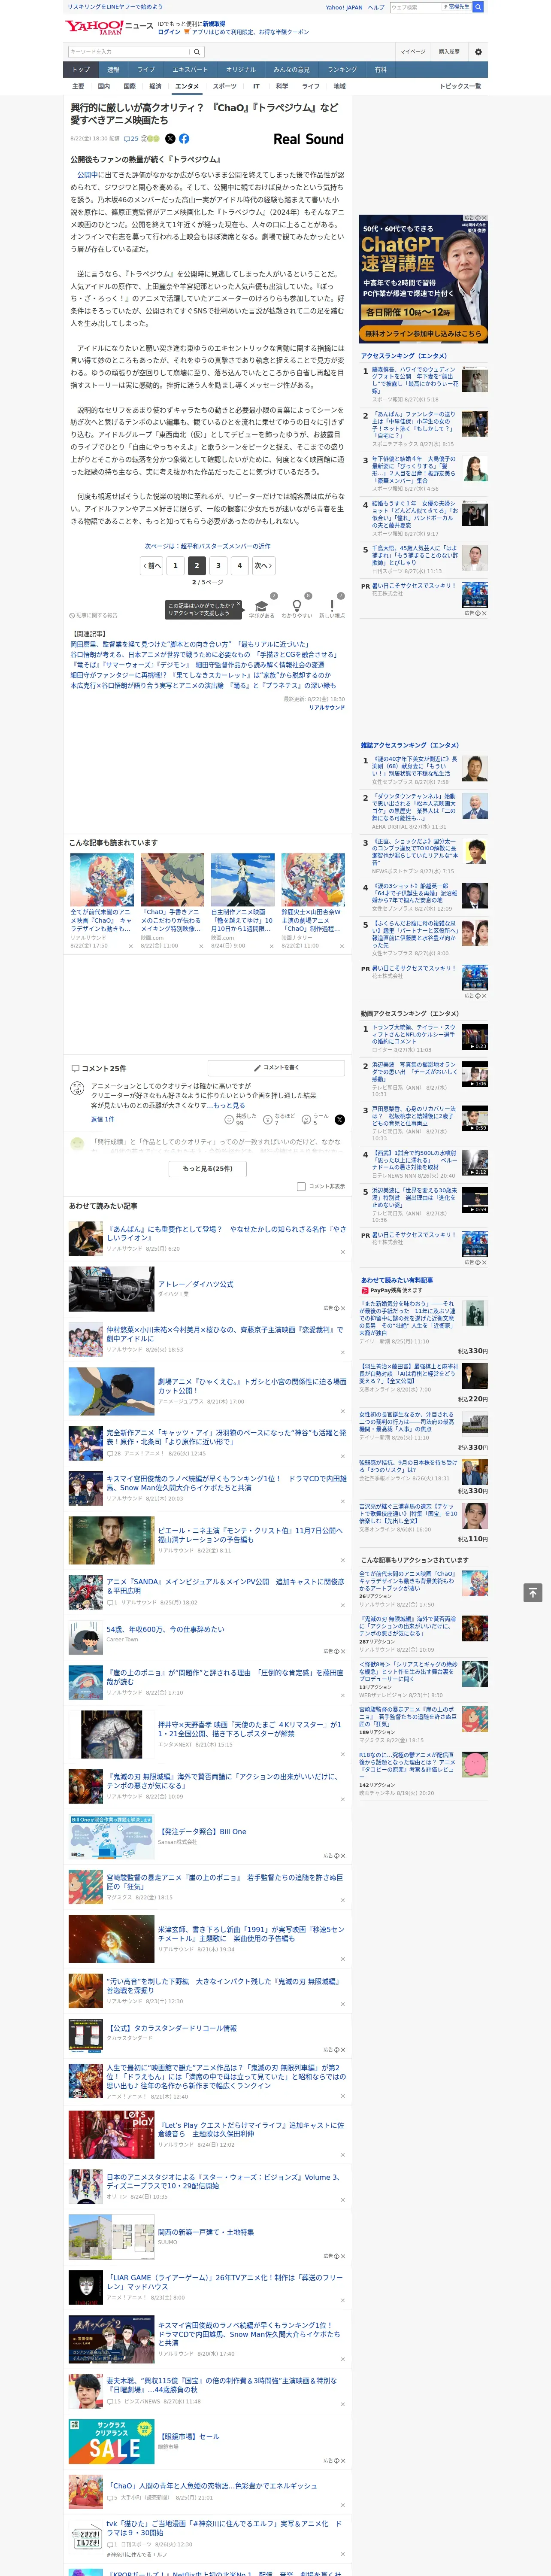Open 米津玄師 新曲『1991』 article

251,1934
